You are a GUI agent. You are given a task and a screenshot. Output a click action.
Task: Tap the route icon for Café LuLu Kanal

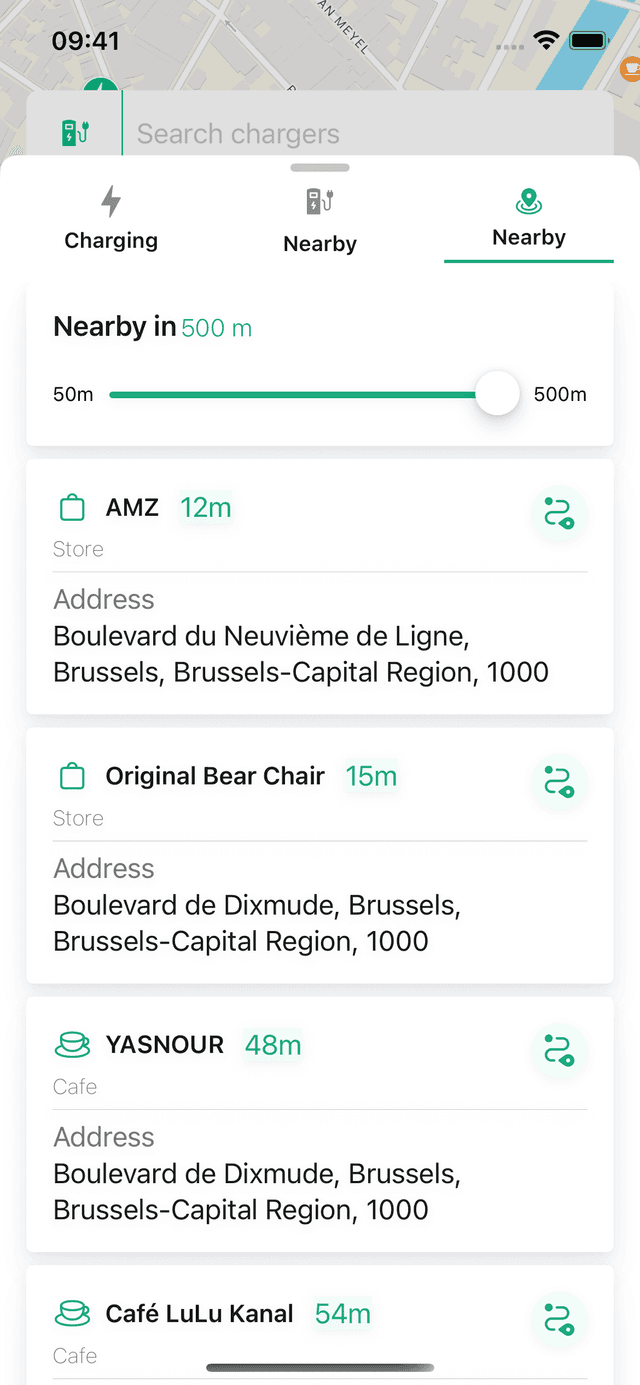pos(558,1319)
